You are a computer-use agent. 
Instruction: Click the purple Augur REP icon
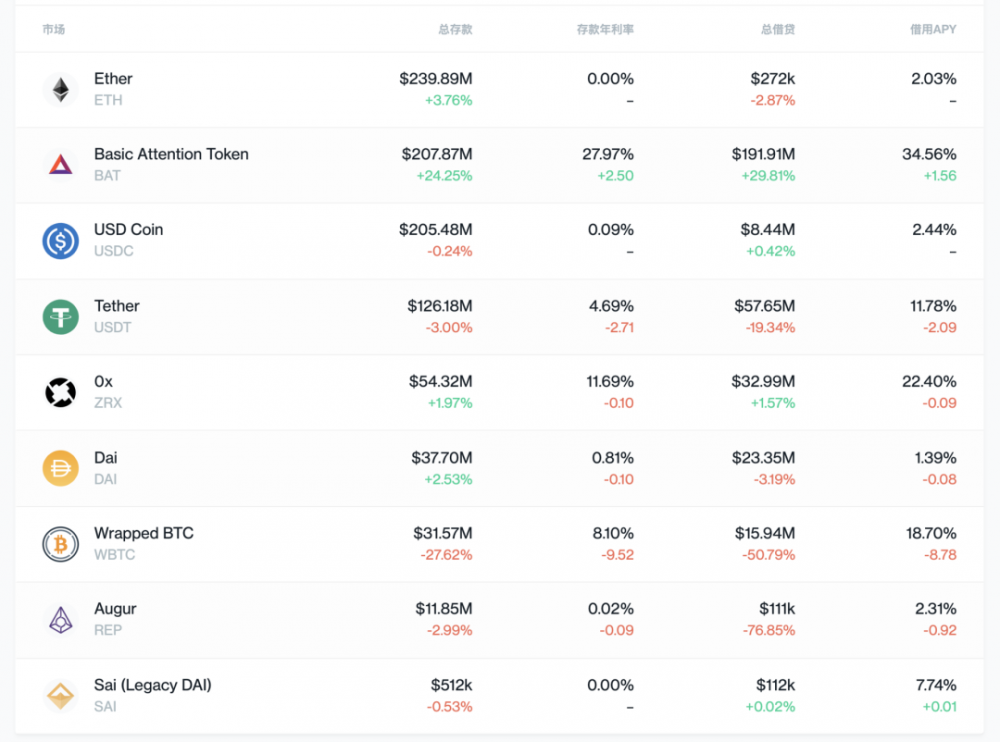click(x=60, y=620)
